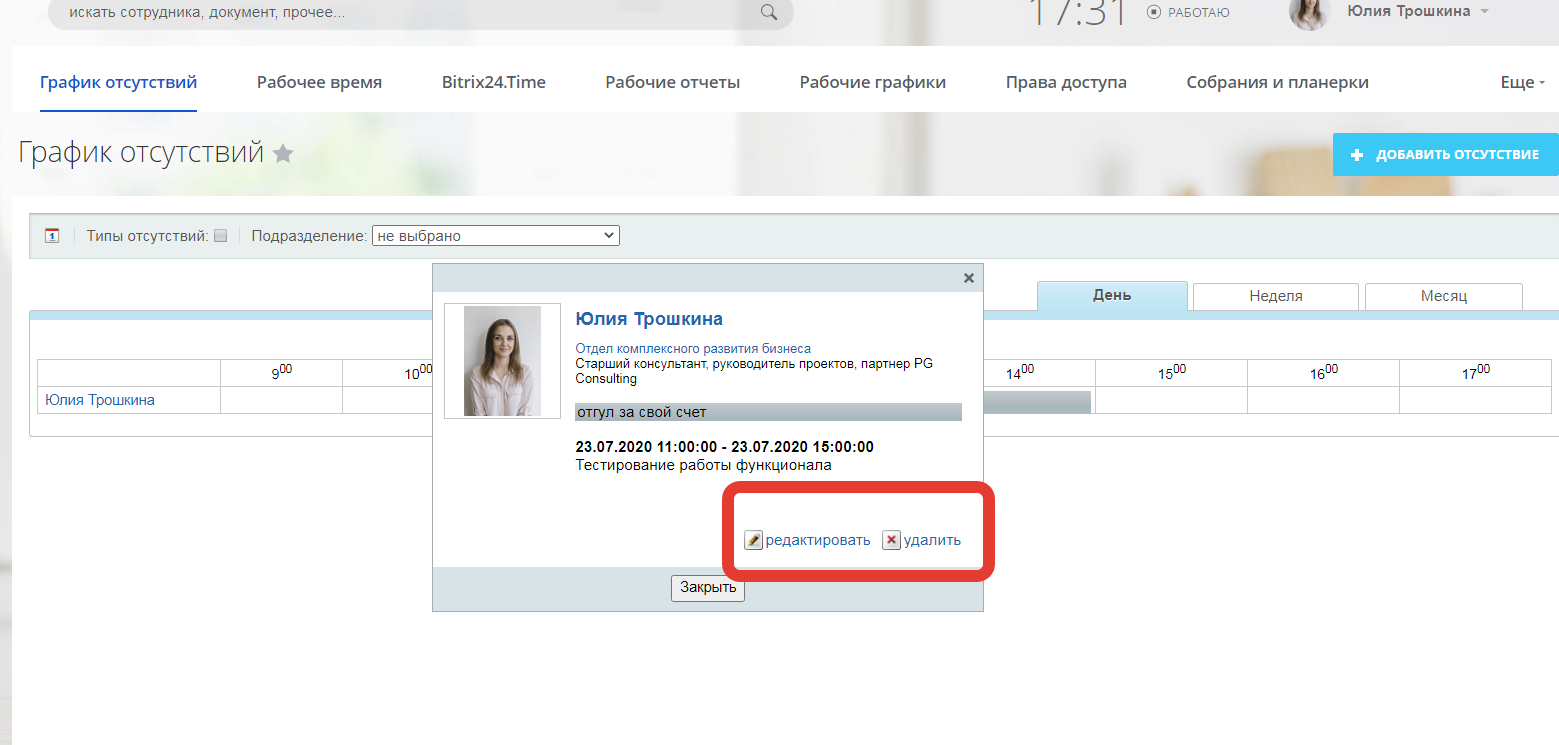Click the user avatar in header

[x=1308, y=12]
